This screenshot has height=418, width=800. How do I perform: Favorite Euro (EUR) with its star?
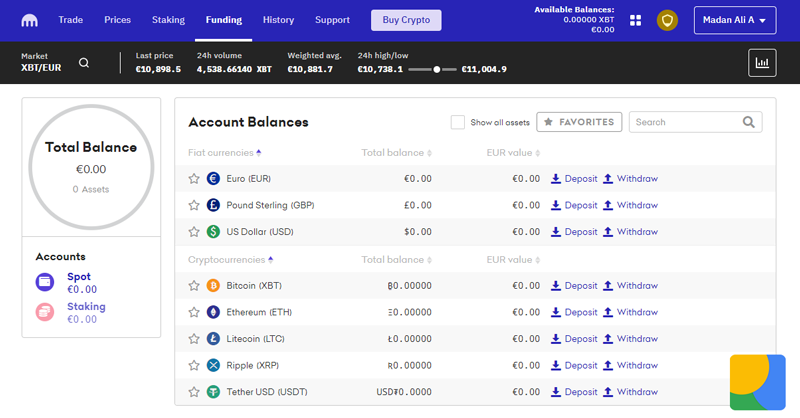coord(194,179)
